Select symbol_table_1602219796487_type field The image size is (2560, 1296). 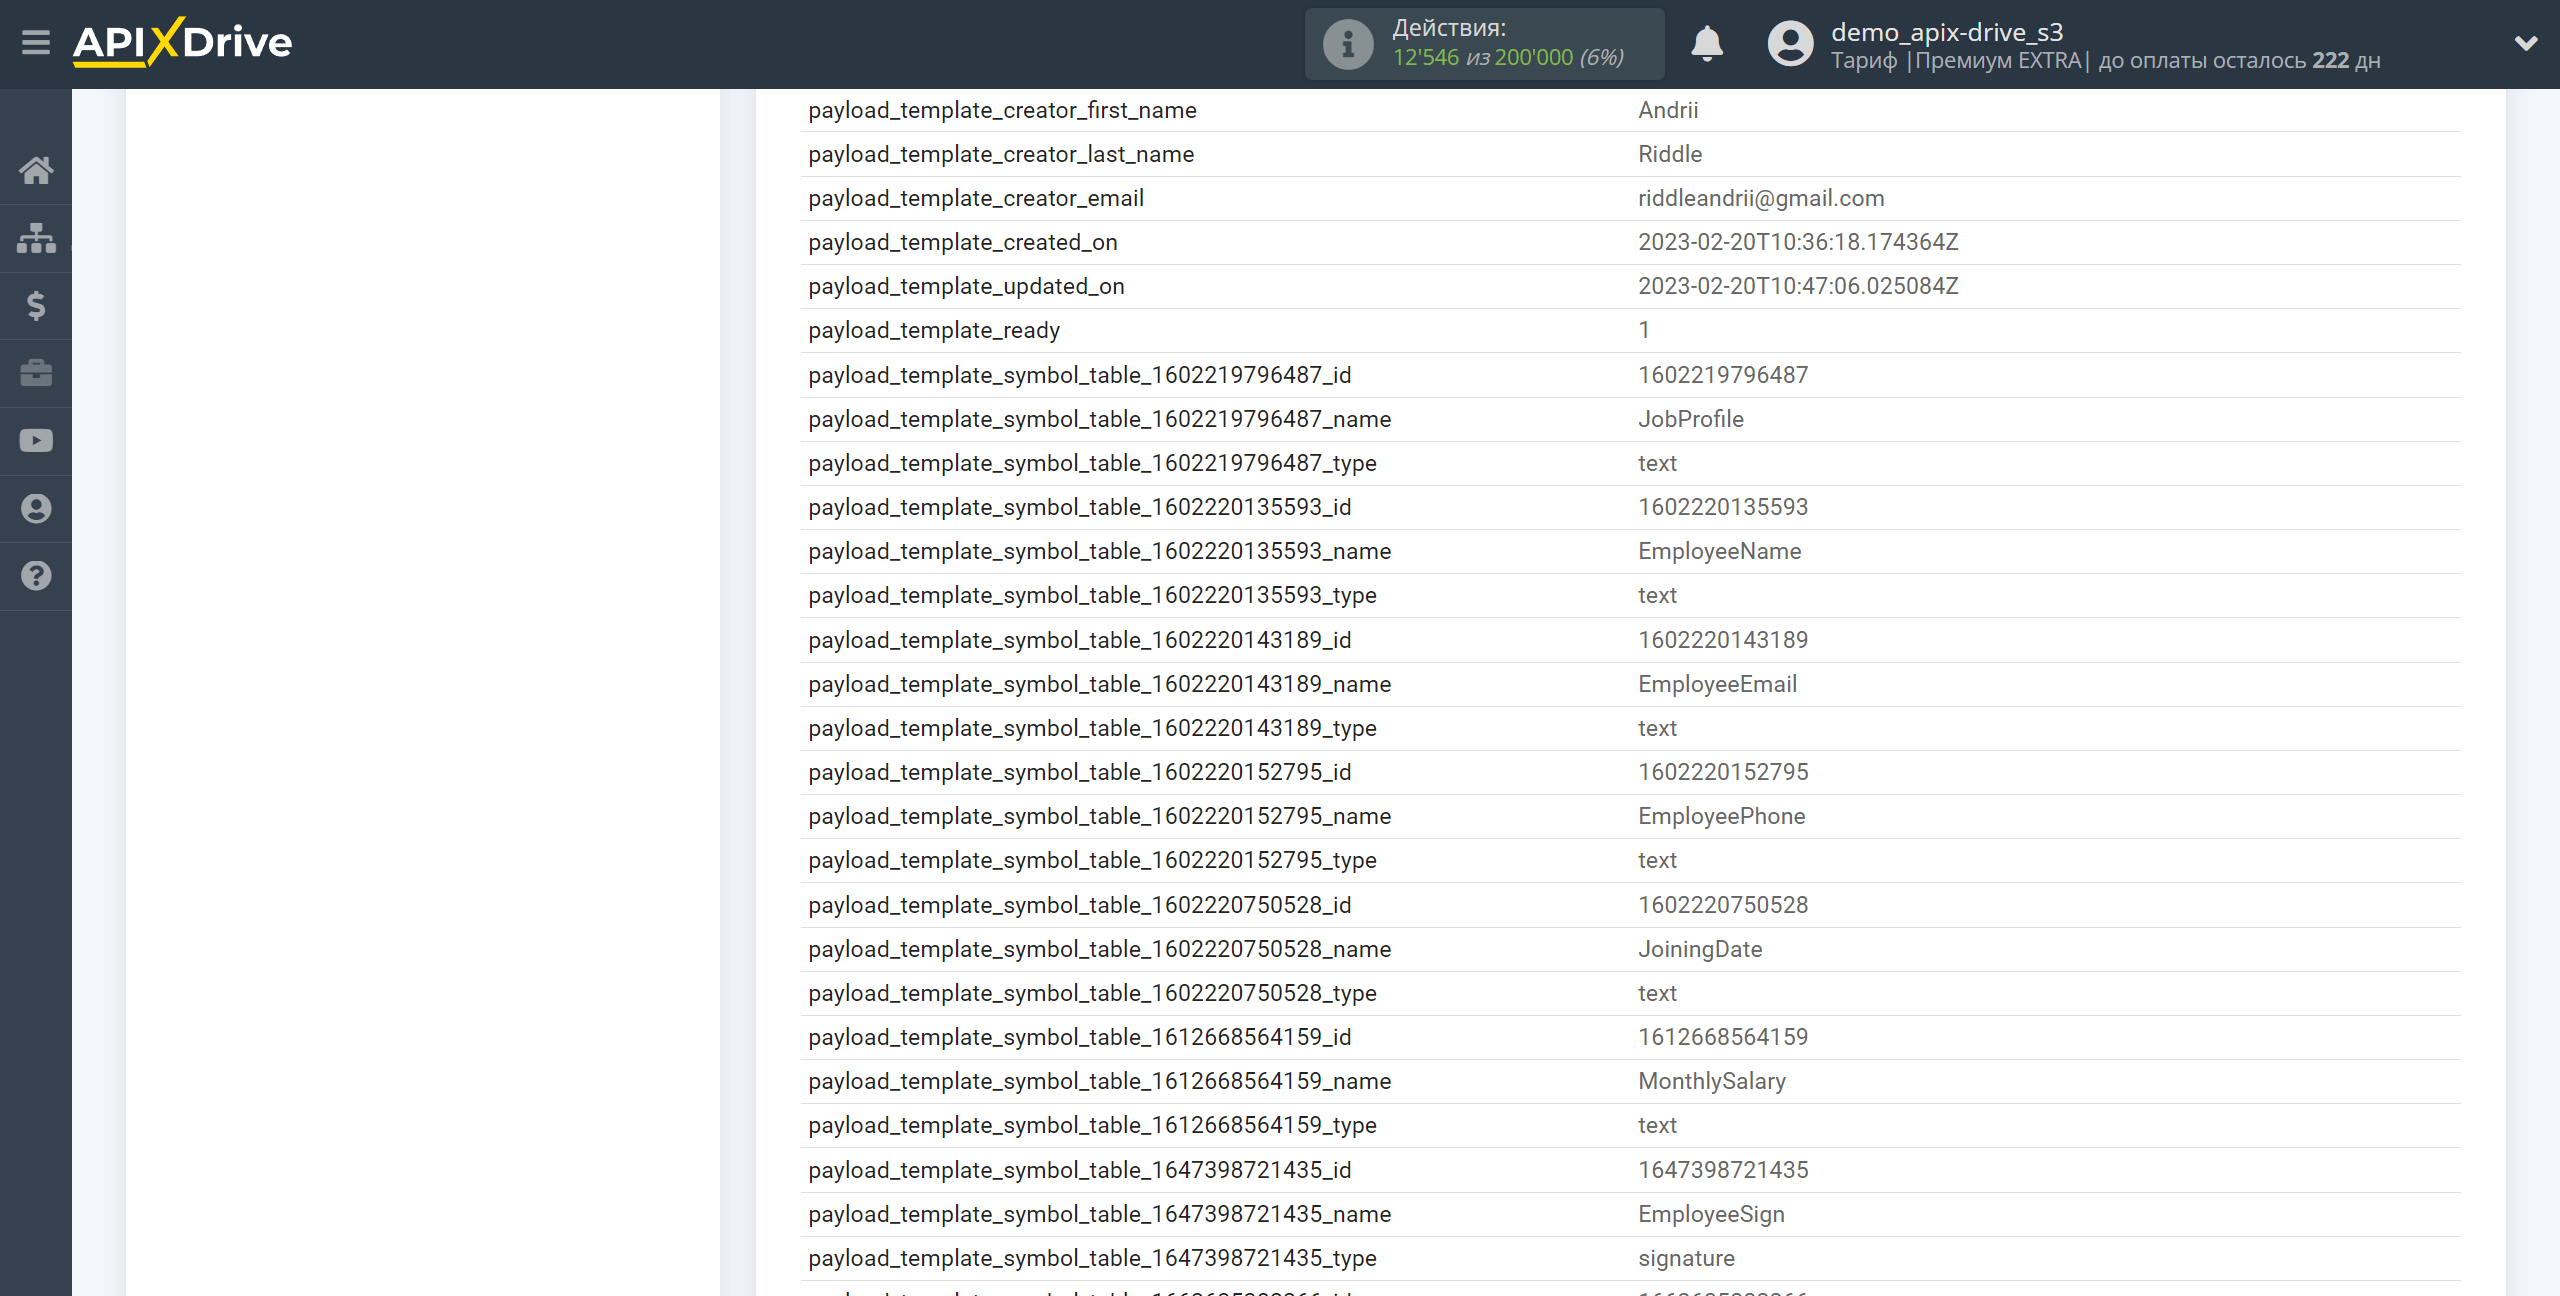point(1092,463)
